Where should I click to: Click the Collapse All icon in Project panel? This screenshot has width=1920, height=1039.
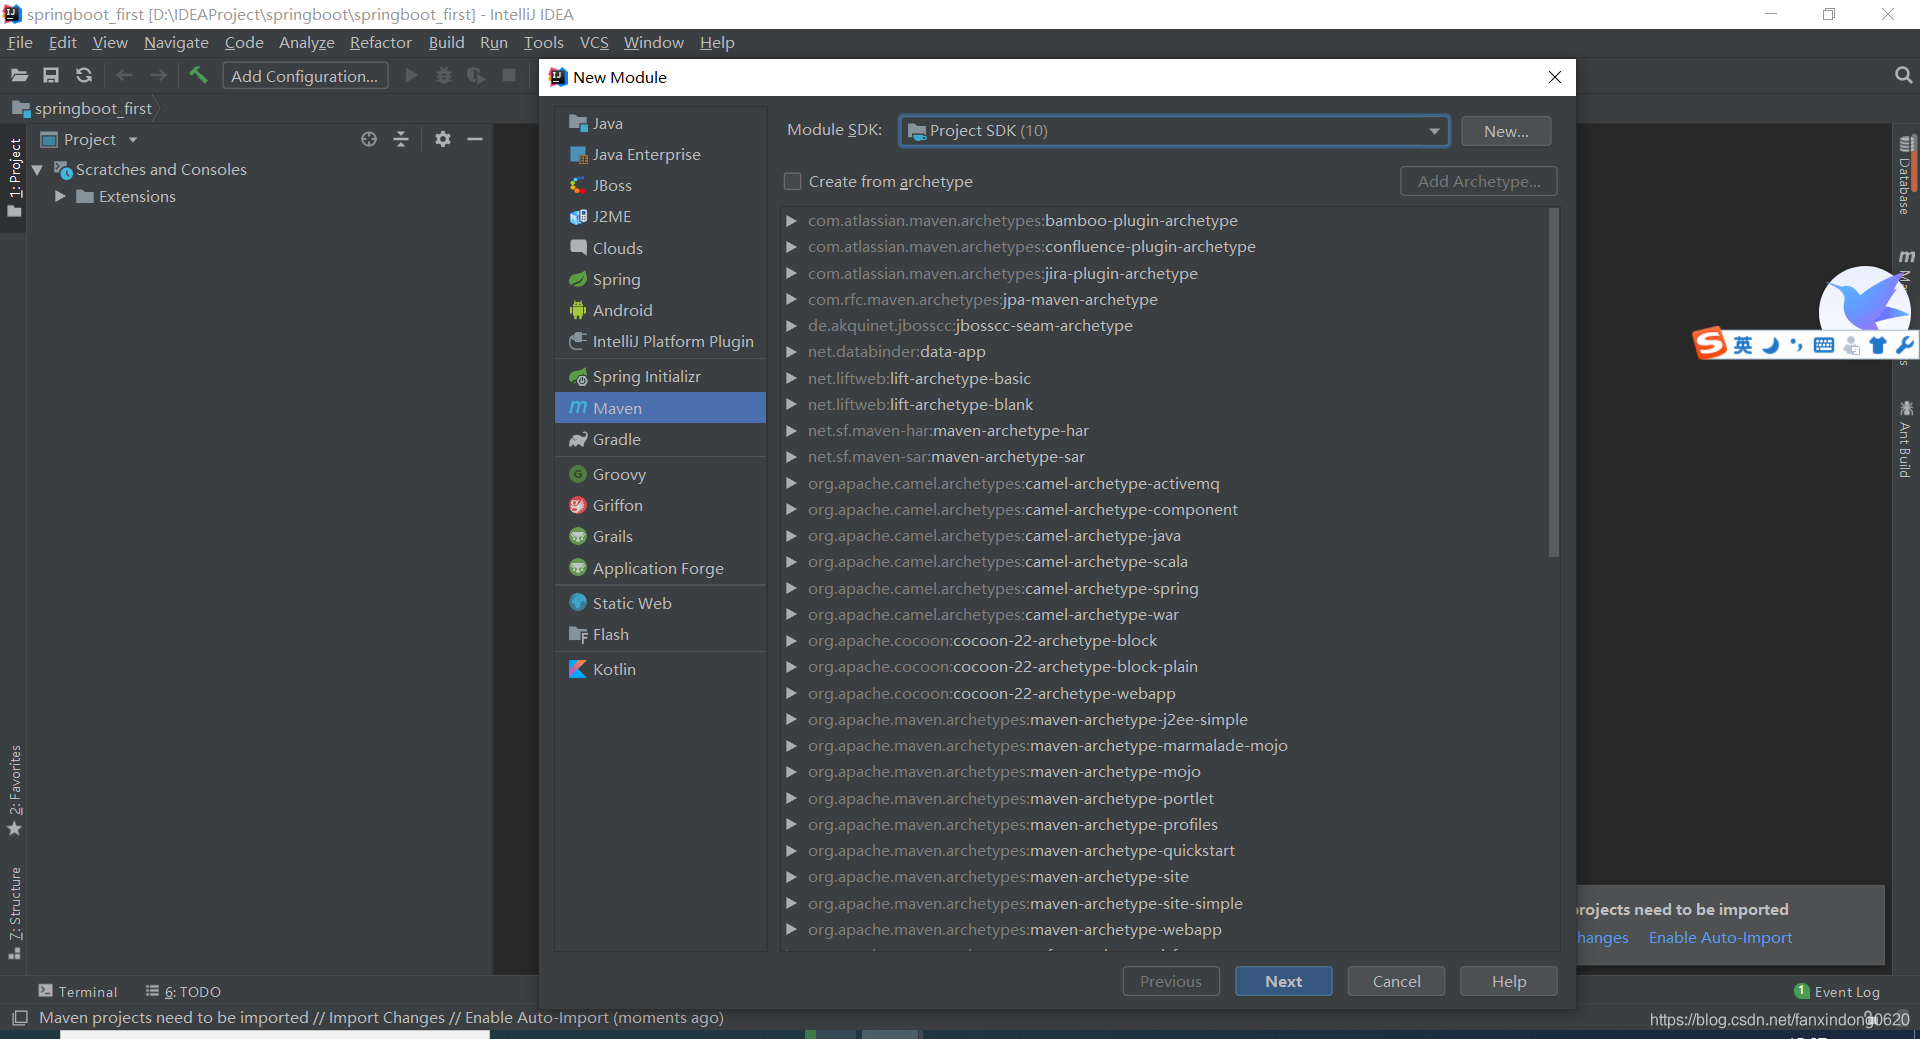401,139
